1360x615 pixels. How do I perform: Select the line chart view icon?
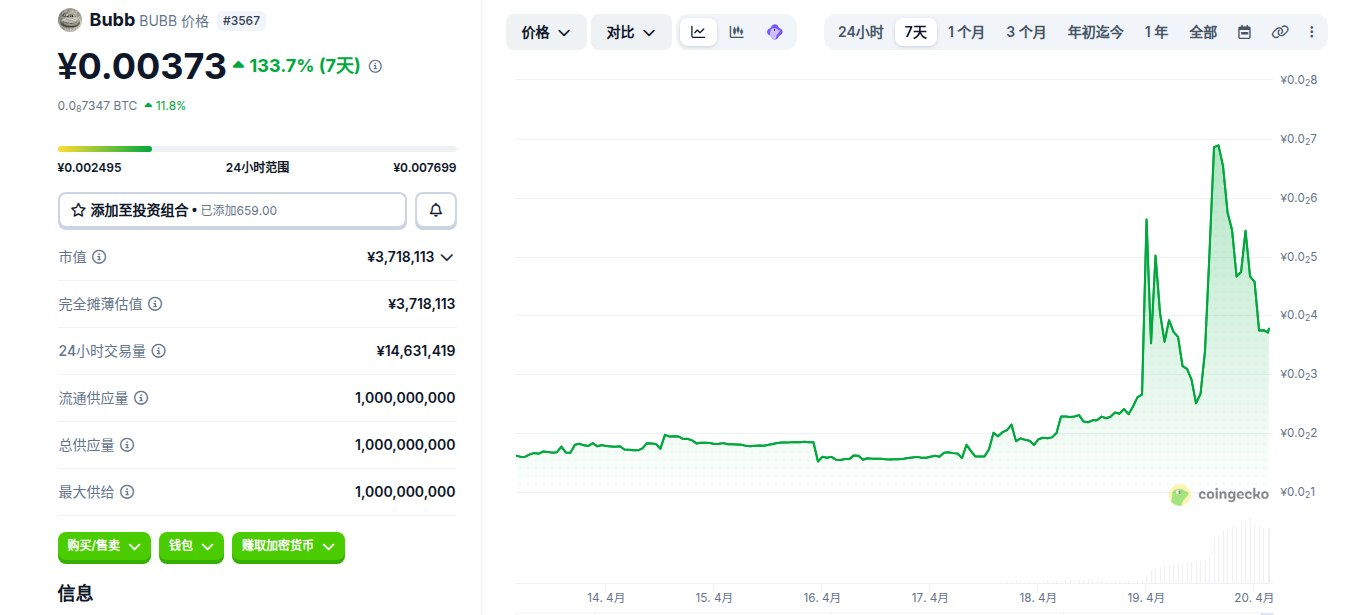coord(698,32)
